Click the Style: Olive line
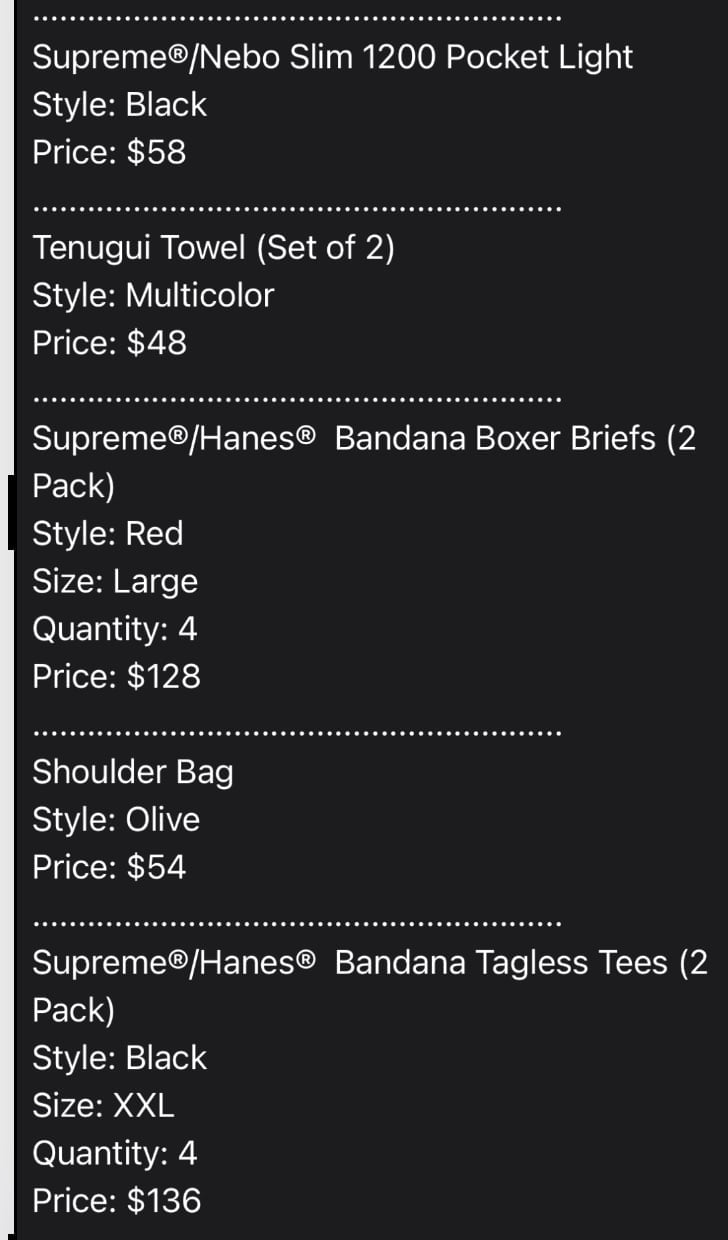Viewport: 728px width, 1240px height. 116,820
